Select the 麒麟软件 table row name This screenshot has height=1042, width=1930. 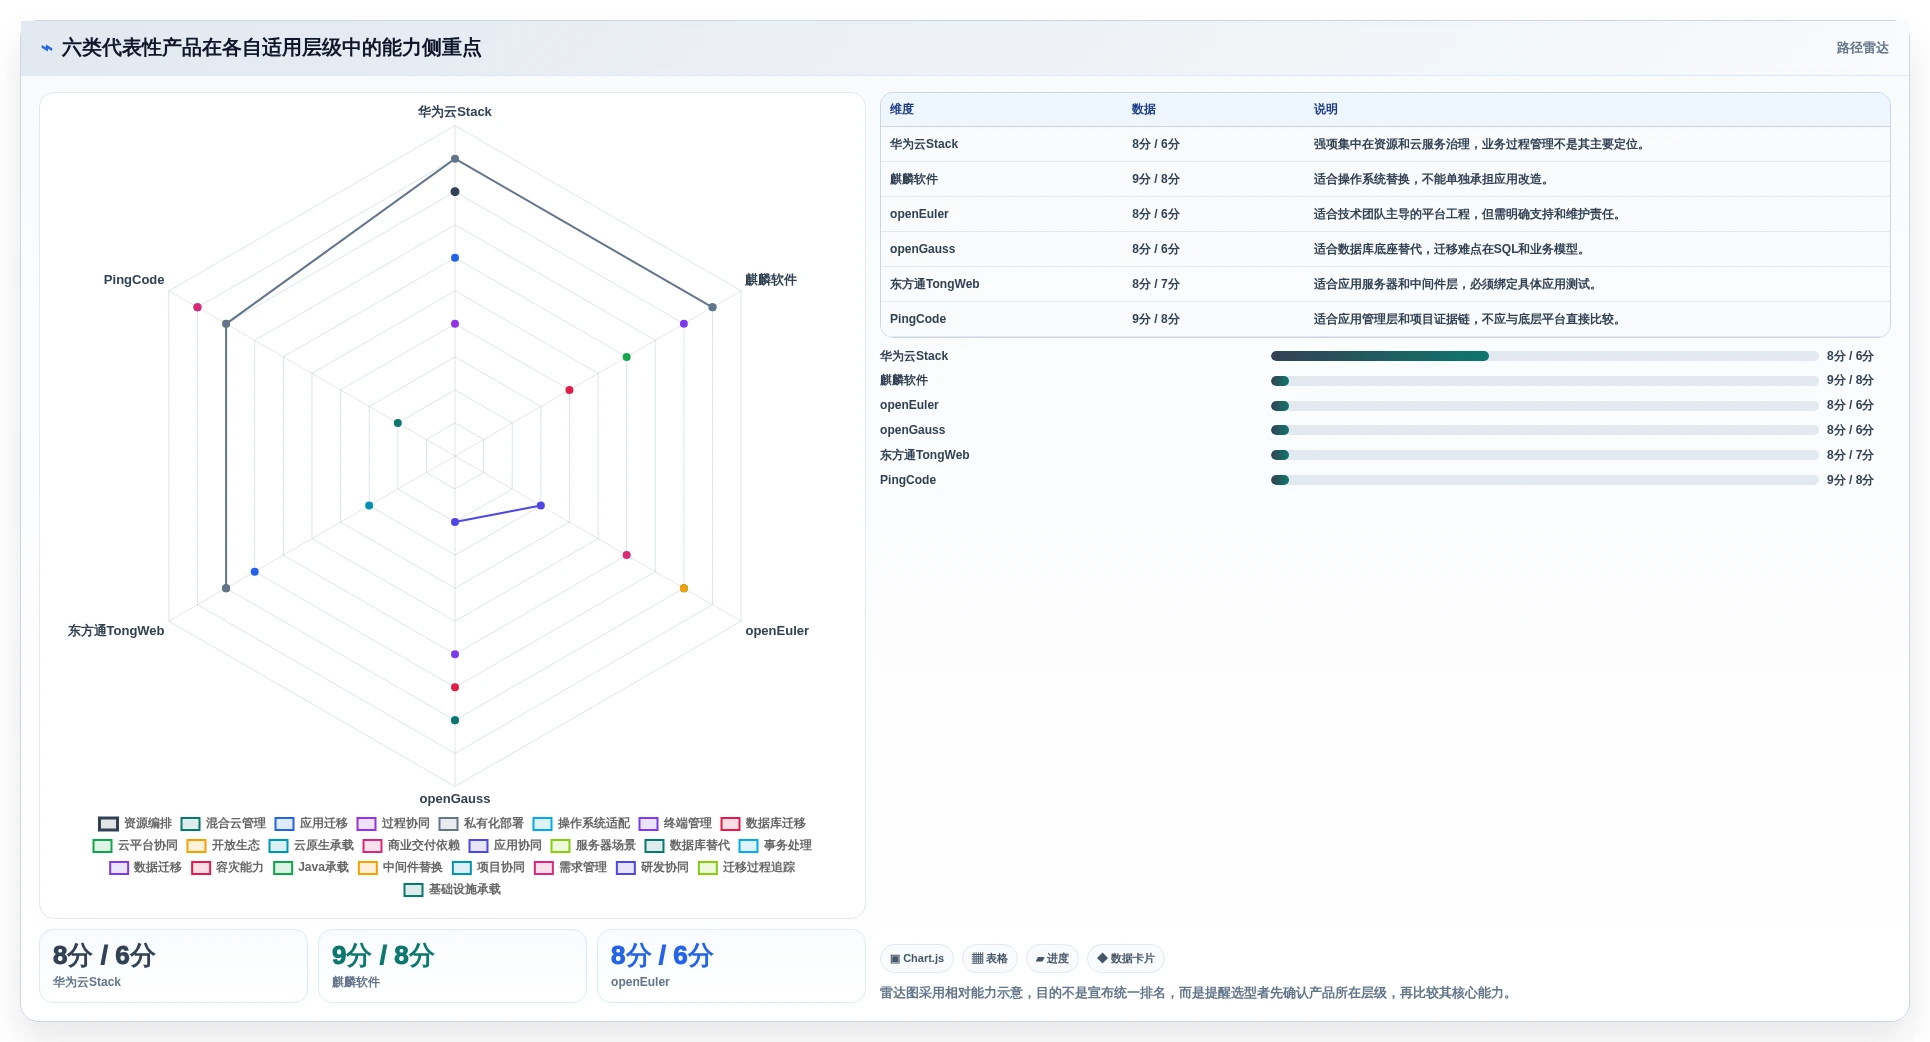(914, 179)
